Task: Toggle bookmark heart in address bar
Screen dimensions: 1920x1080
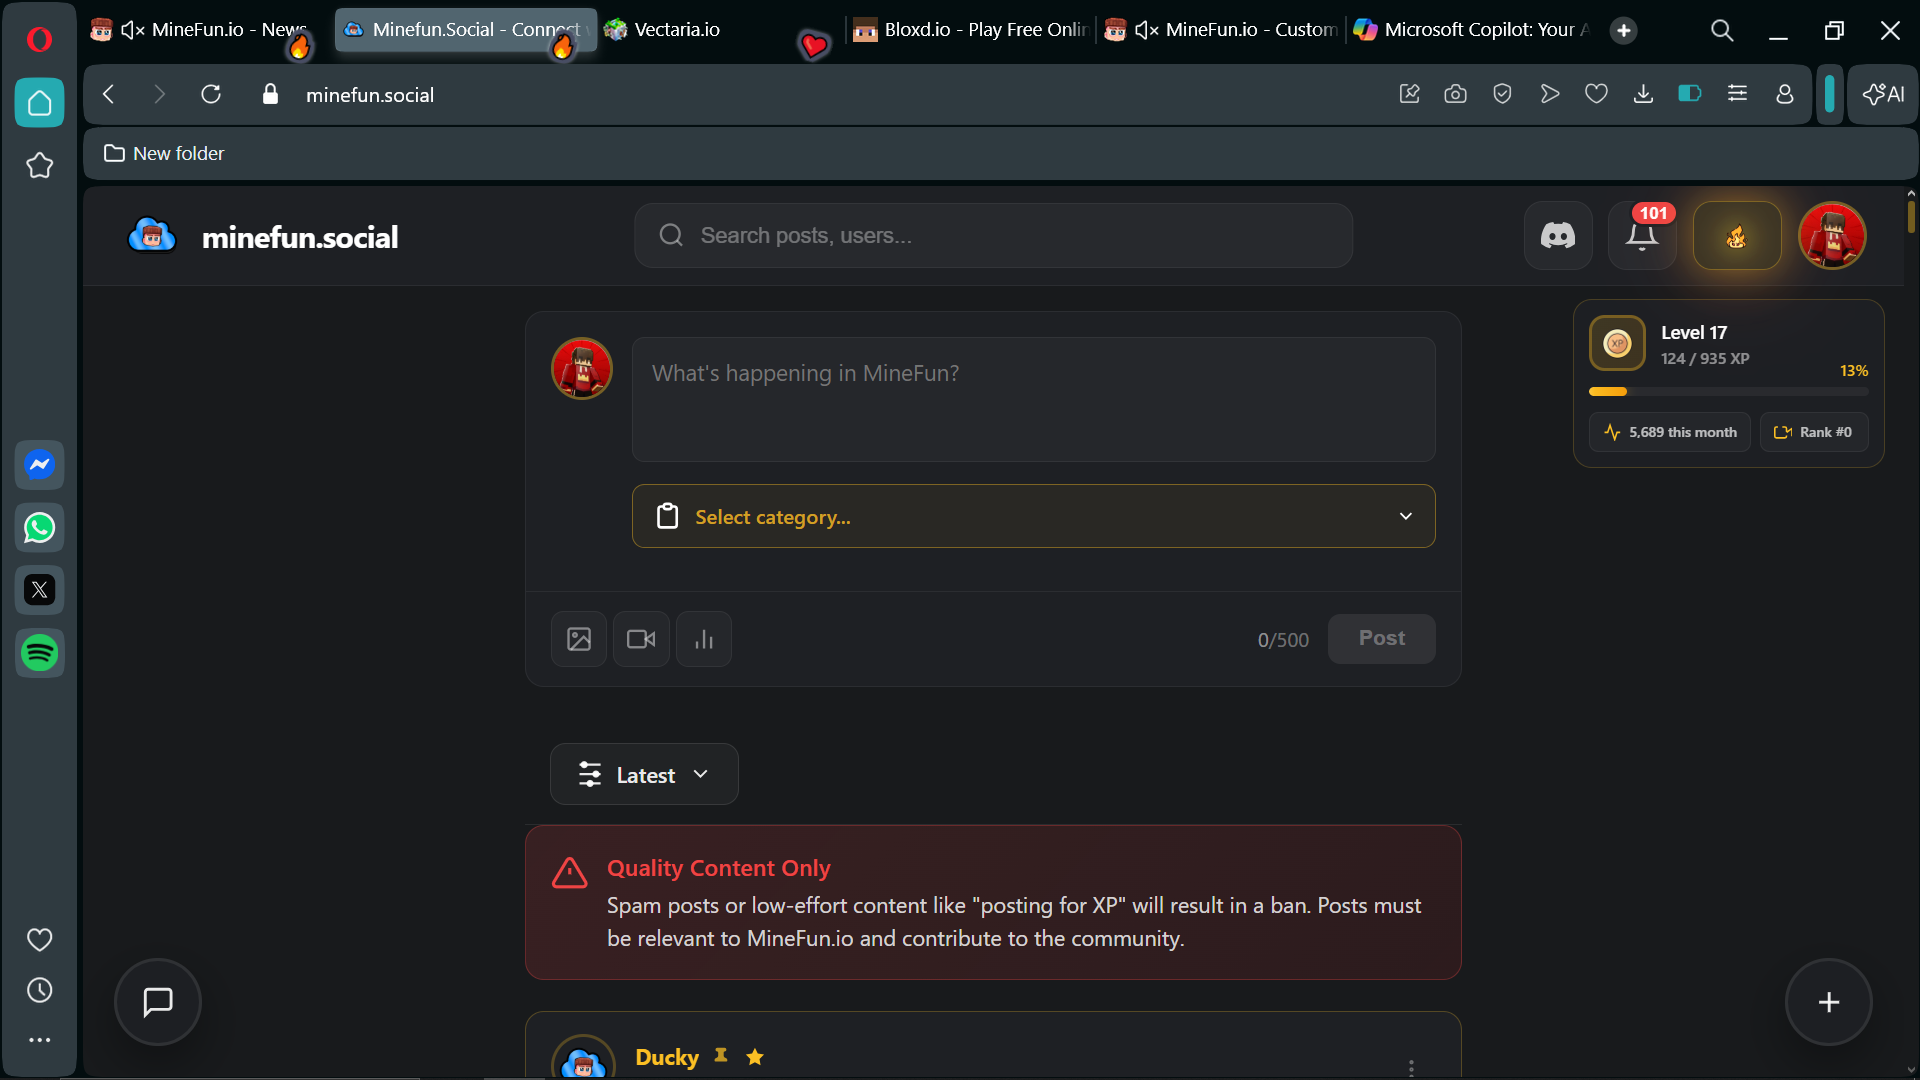Action: pyautogui.click(x=1596, y=94)
